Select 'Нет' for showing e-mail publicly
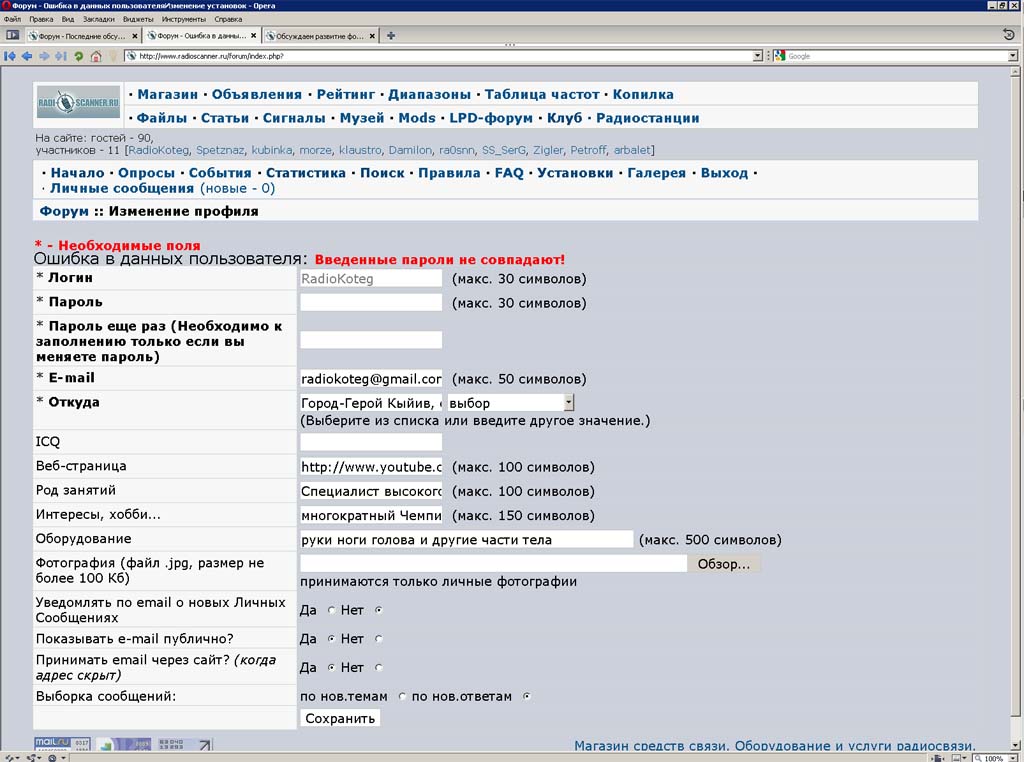Viewport: 1024px width, 762px height. pyautogui.click(x=379, y=639)
